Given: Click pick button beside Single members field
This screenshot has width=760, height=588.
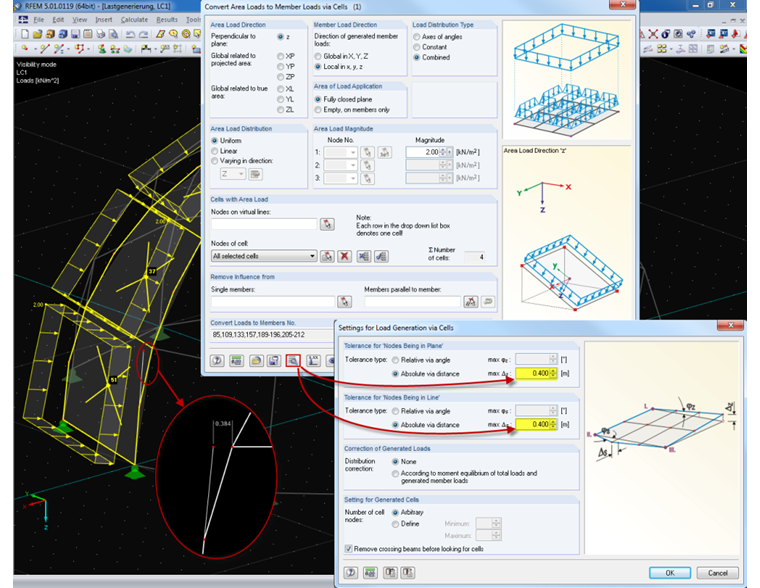Looking at the screenshot, I should click(x=344, y=302).
